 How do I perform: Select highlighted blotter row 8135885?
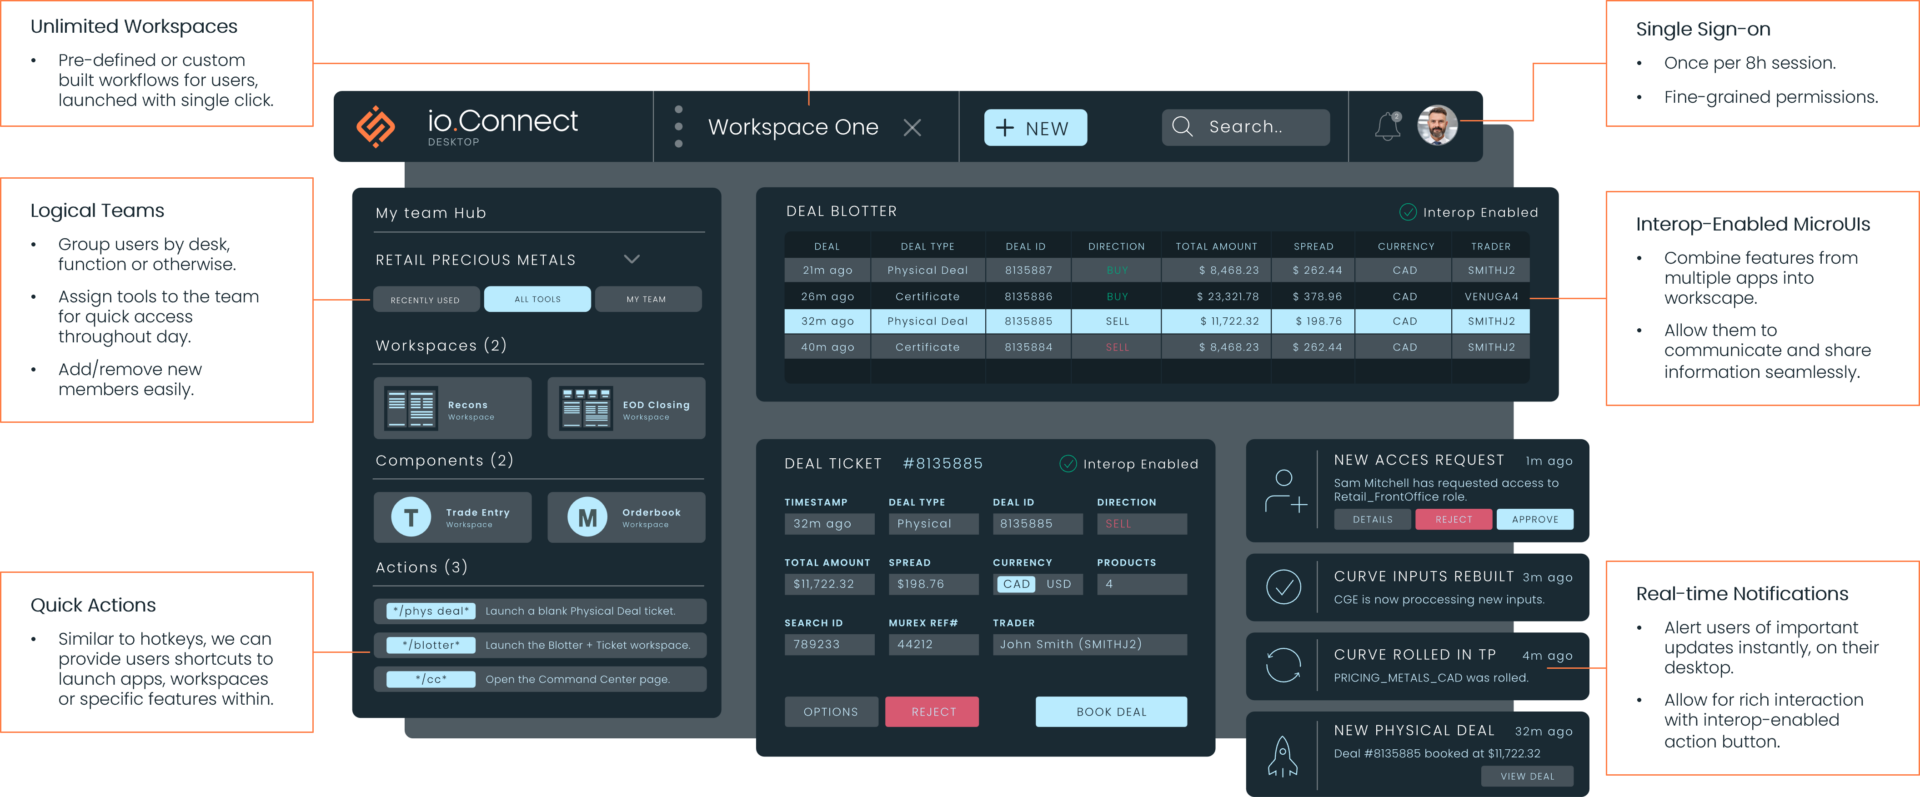coord(1157,321)
